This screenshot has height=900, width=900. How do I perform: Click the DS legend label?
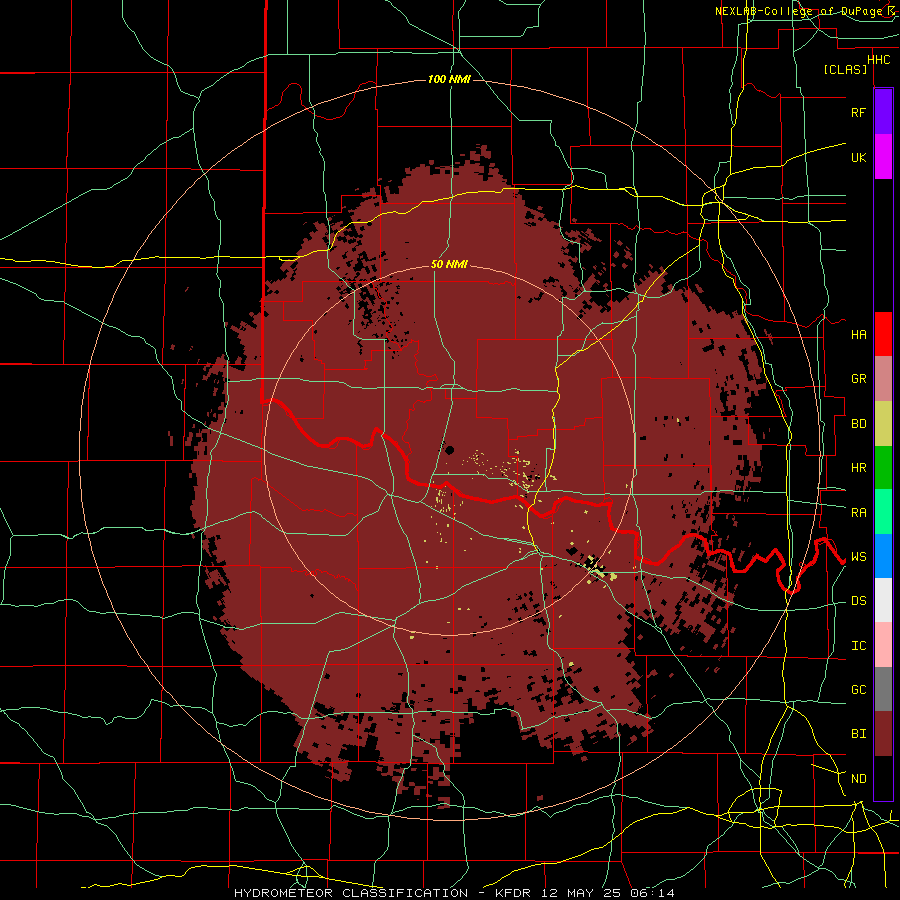tap(858, 600)
